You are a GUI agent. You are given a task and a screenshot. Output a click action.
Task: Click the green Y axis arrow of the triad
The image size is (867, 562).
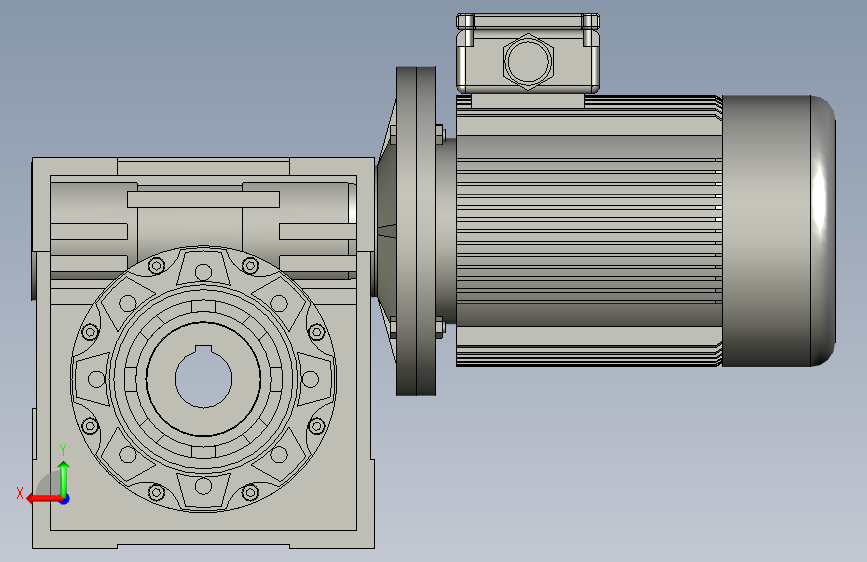(64, 479)
